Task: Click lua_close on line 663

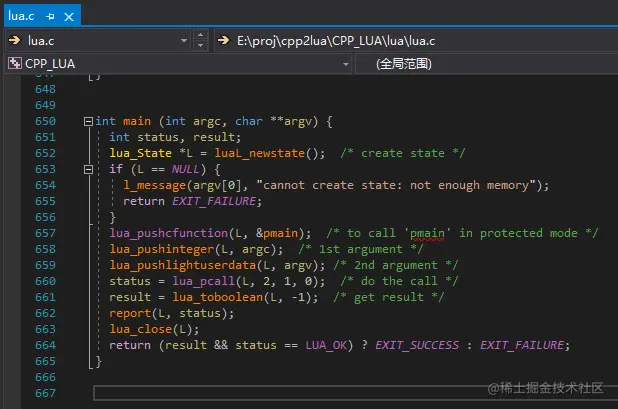Action: 141,329
